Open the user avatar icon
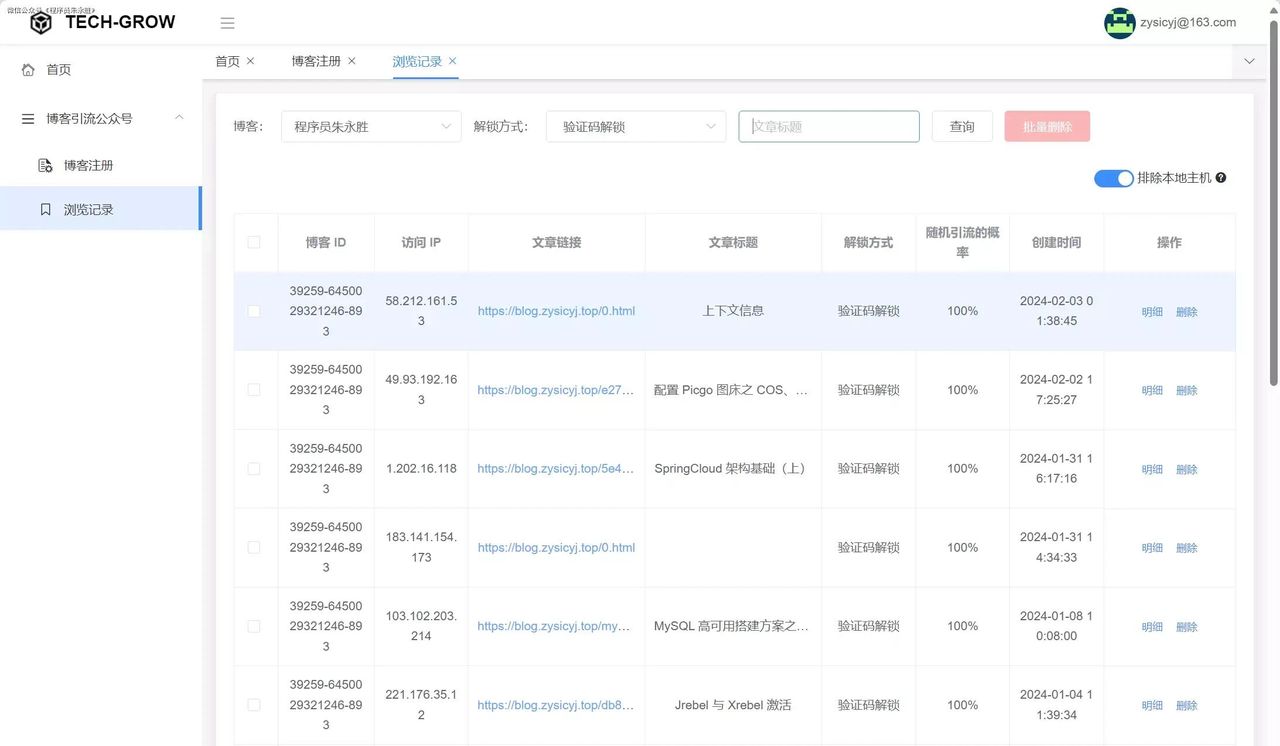1280x746 pixels. 1119,23
